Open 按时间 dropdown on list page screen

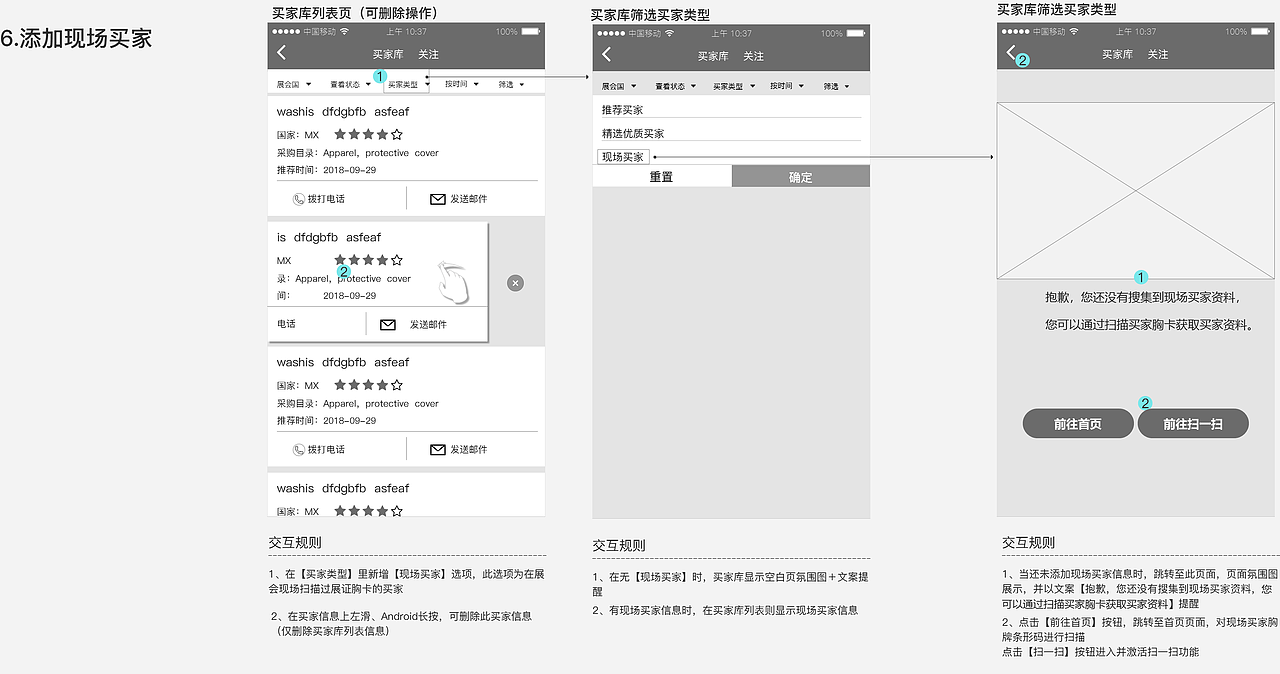461,85
